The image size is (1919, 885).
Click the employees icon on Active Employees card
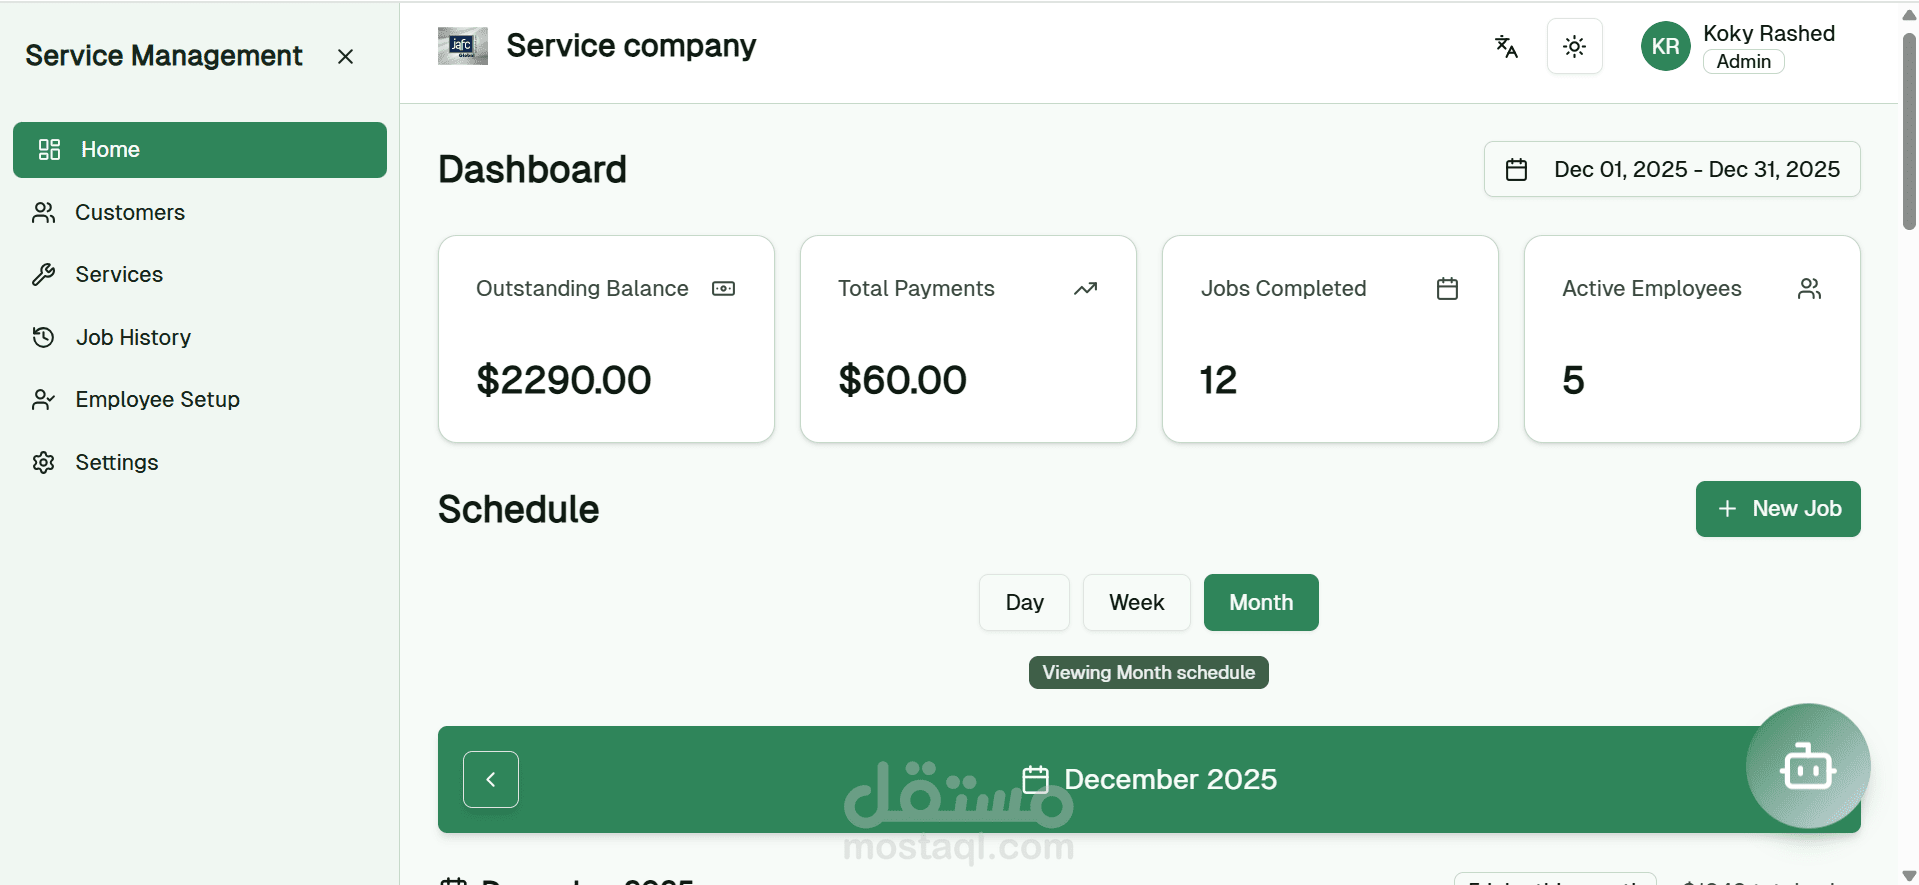point(1809,289)
